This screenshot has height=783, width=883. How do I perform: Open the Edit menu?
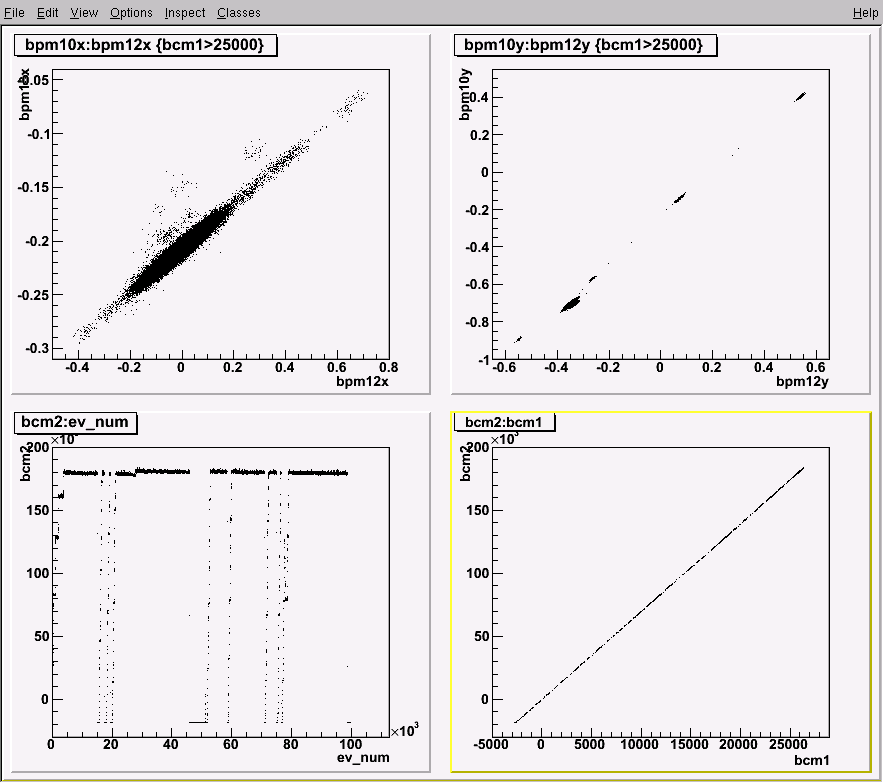47,12
